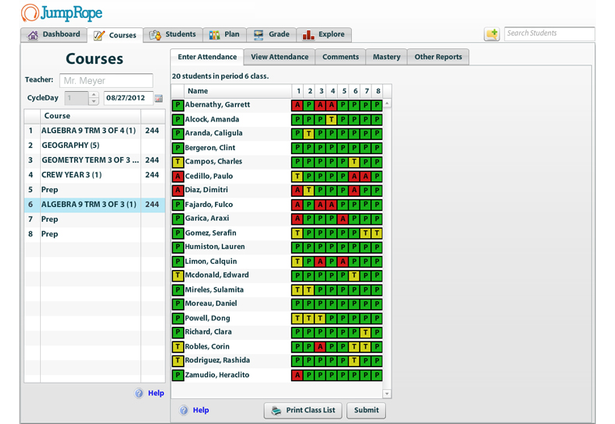Screen dimensions: 615x424
Task: Click the Explore bar chart icon
Action: coord(308,35)
